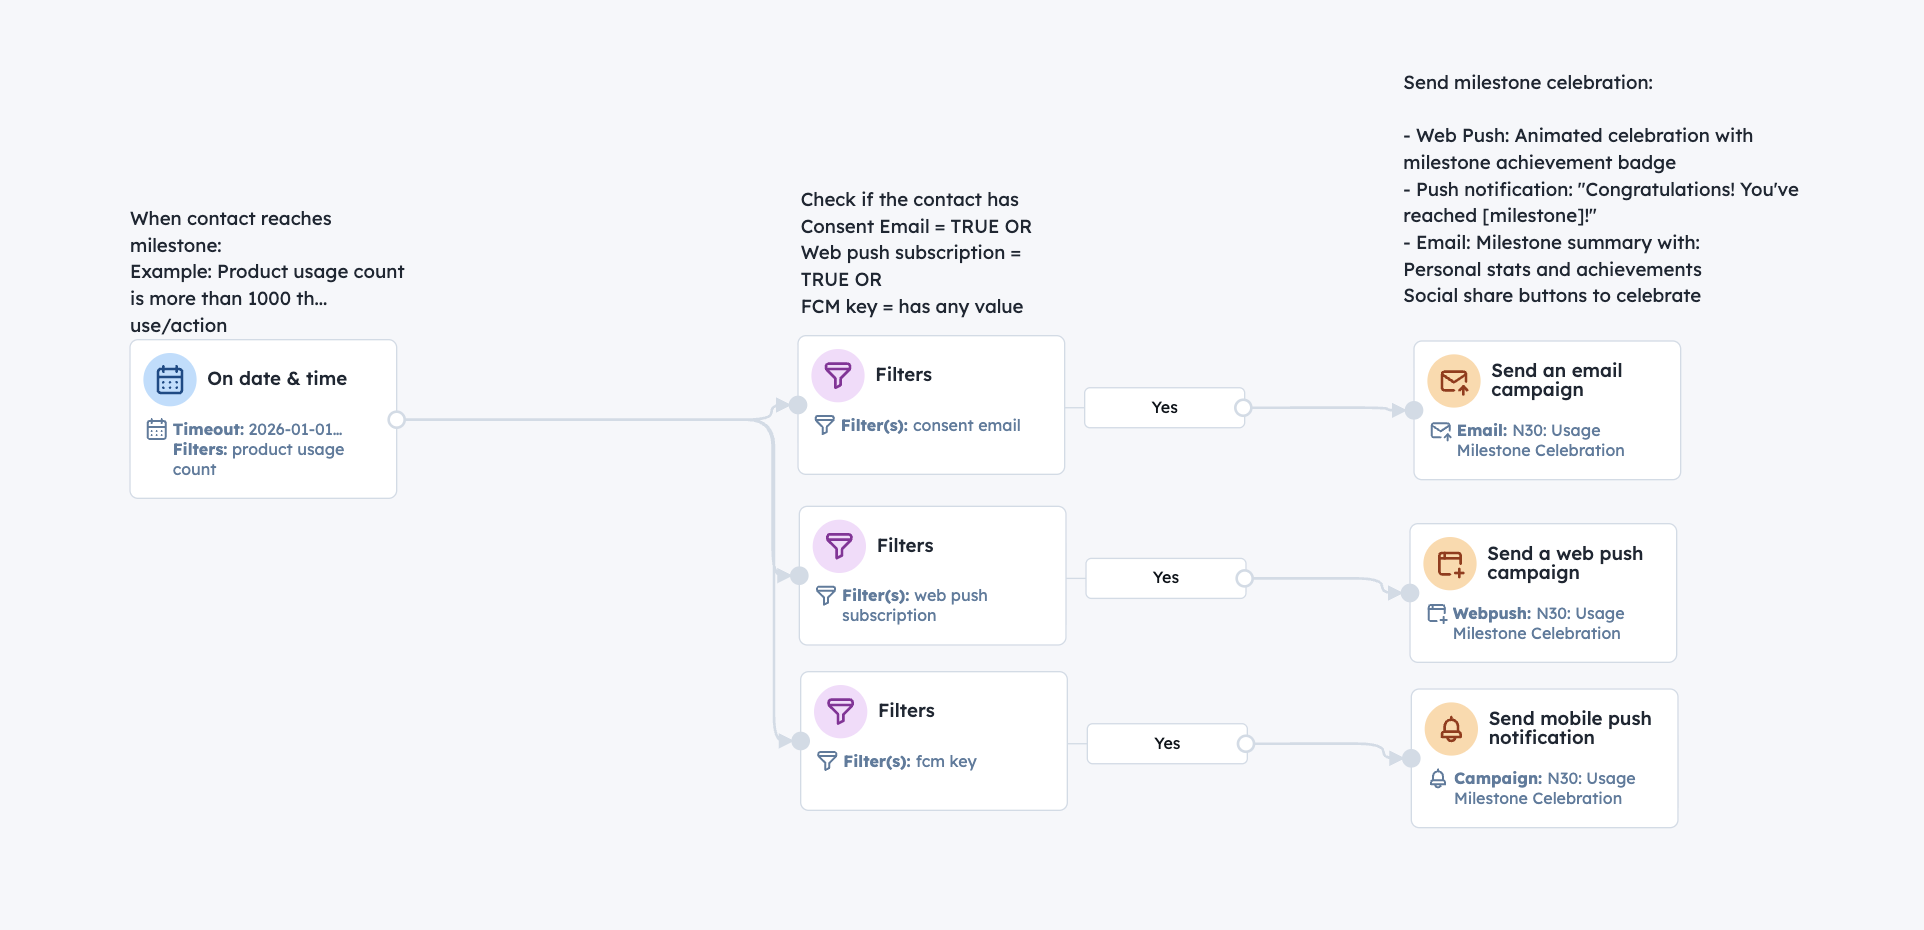Click the small bell icon beside Campaign label

[1438, 778]
